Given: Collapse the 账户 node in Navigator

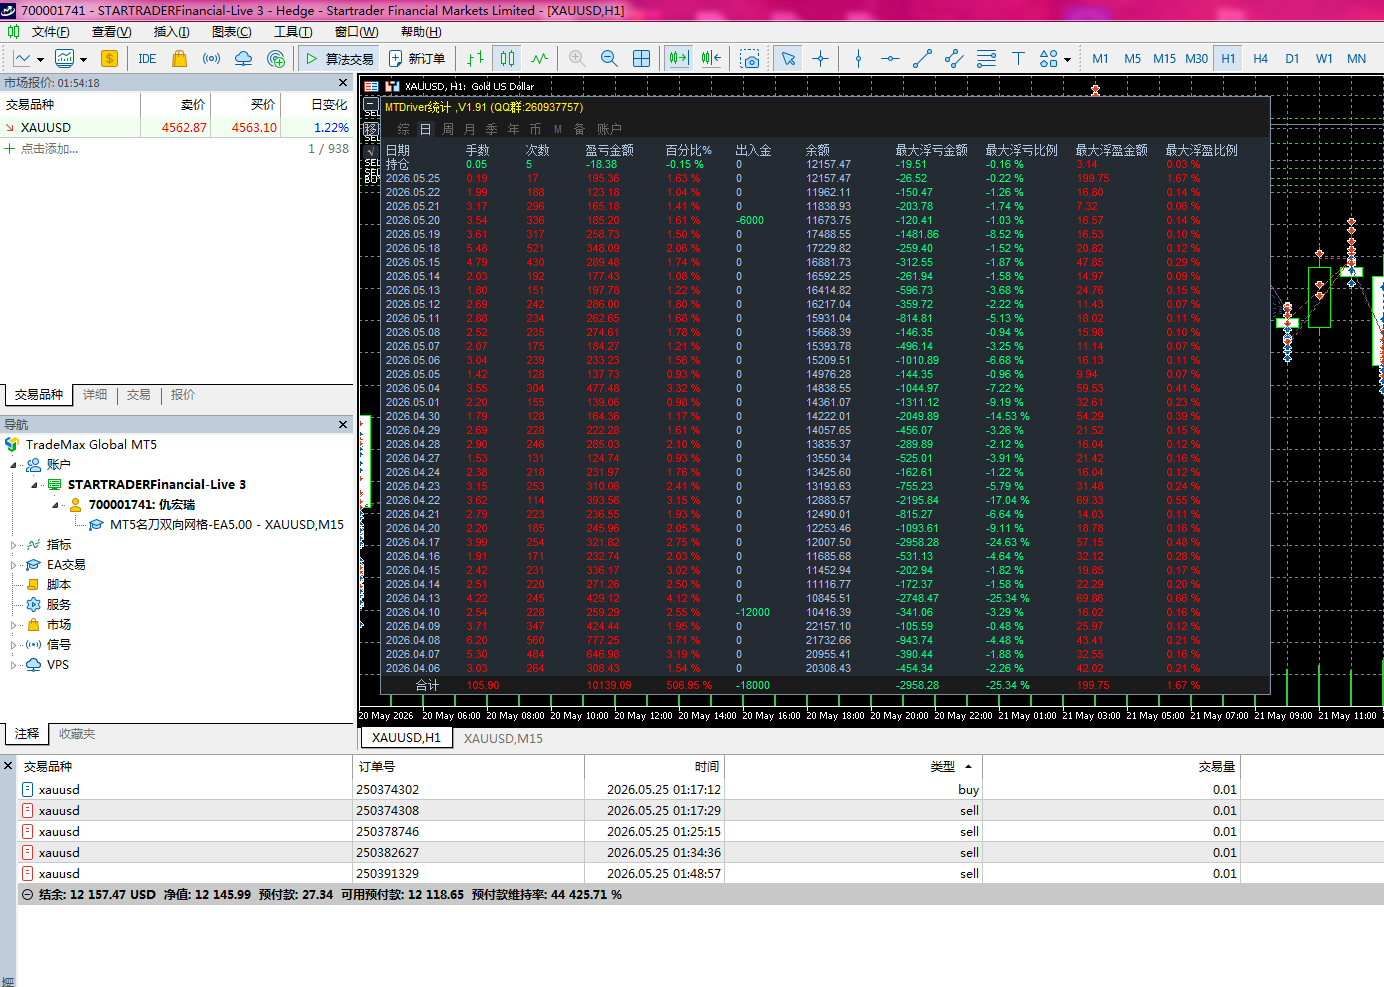Looking at the screenshot, I should tap(14, 465).
